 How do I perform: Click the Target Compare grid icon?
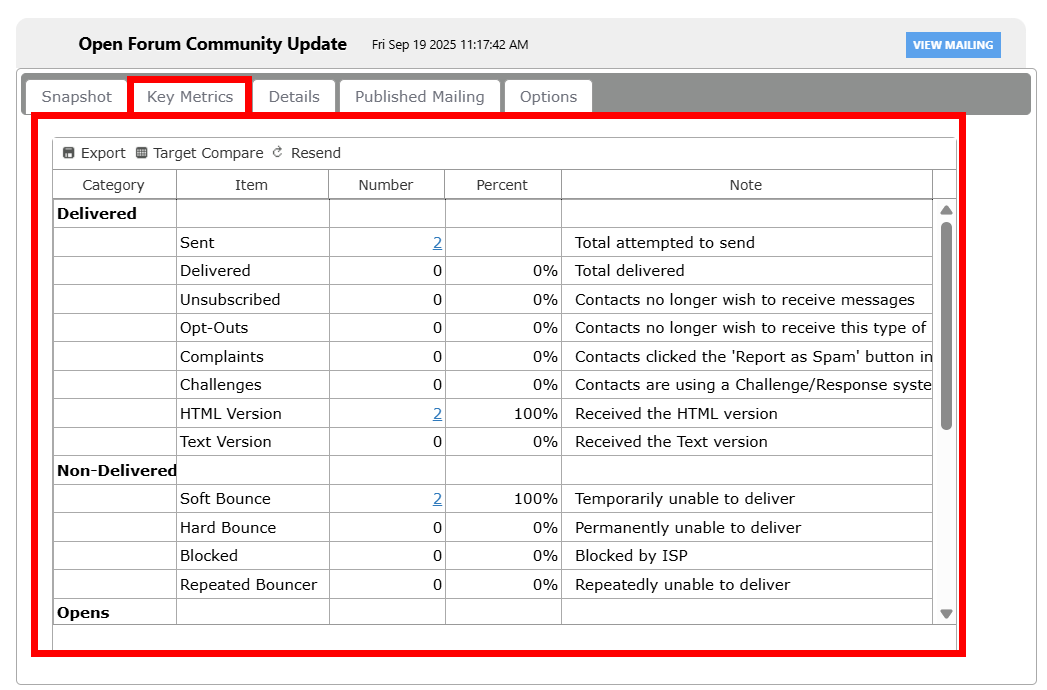(x=142, y=153)
